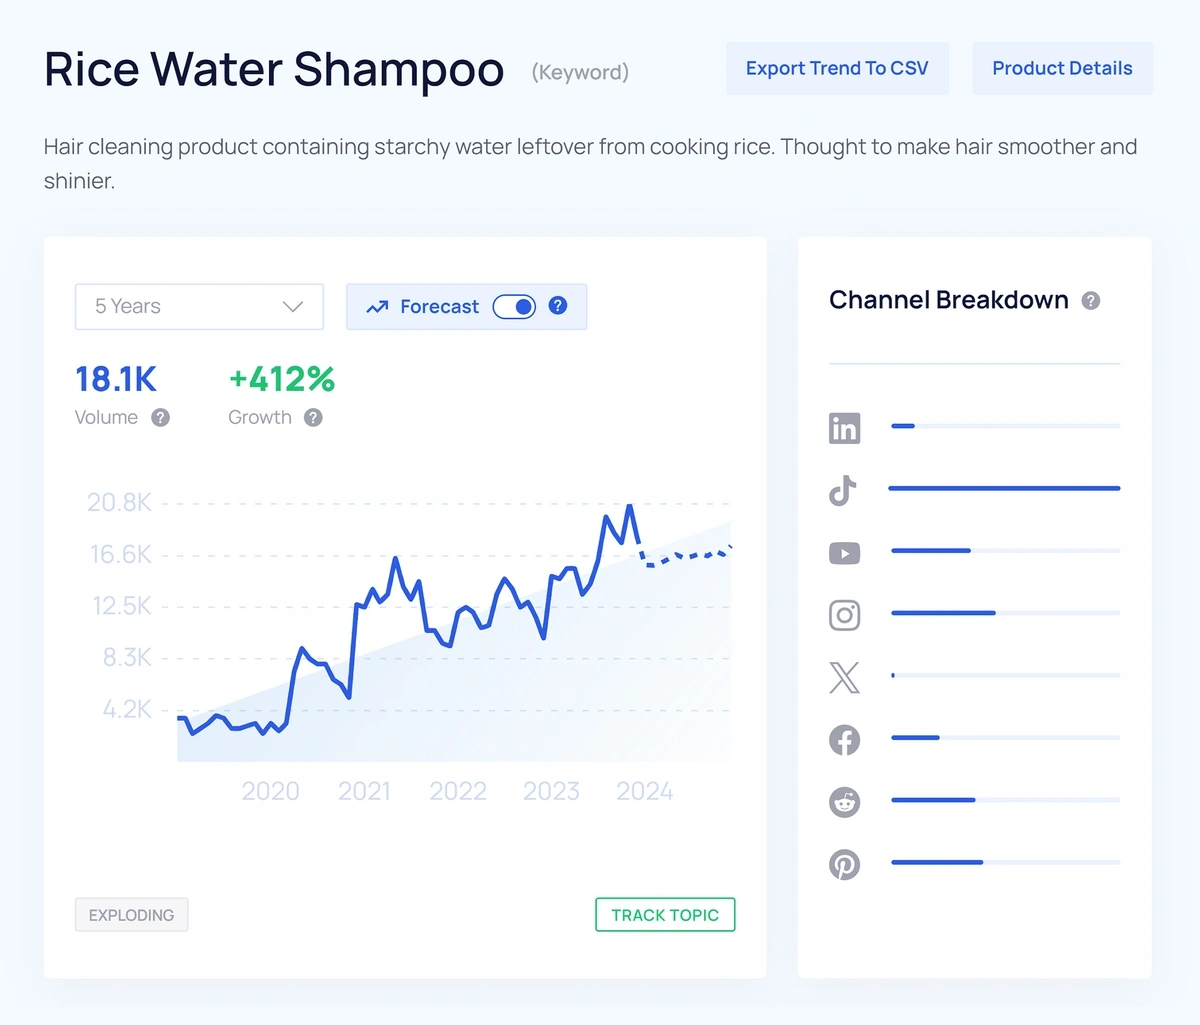This screenshot has width=1200, height=1025.
Task: Open the Volume help tooltip icon
Action: [x=160, y=418]
